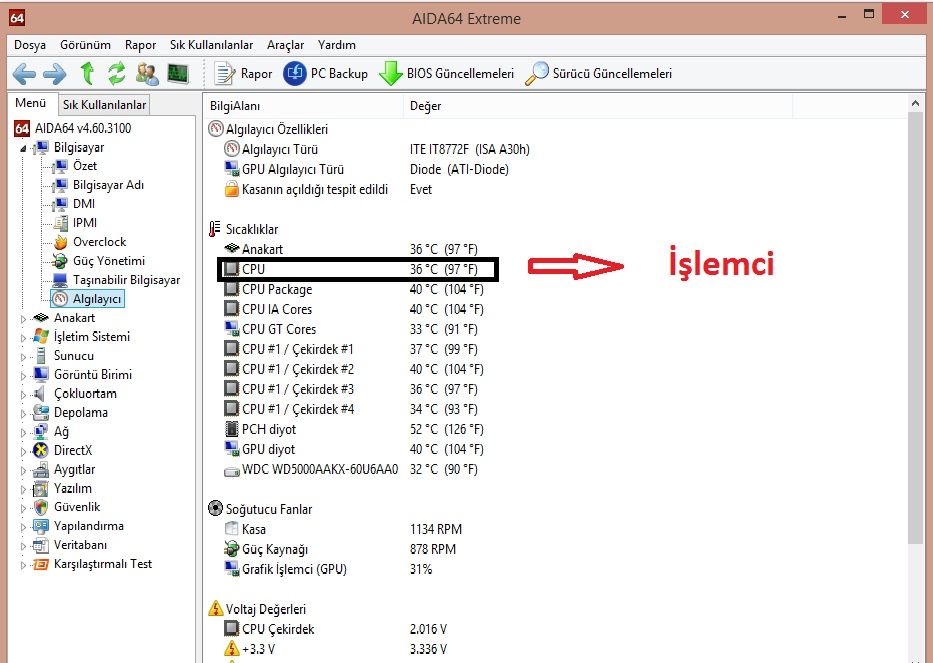Image resolution: width=933 pixels, height=663 pixels.
Task: Open the sensor monitor graph icon
Action: click(178, 74)
